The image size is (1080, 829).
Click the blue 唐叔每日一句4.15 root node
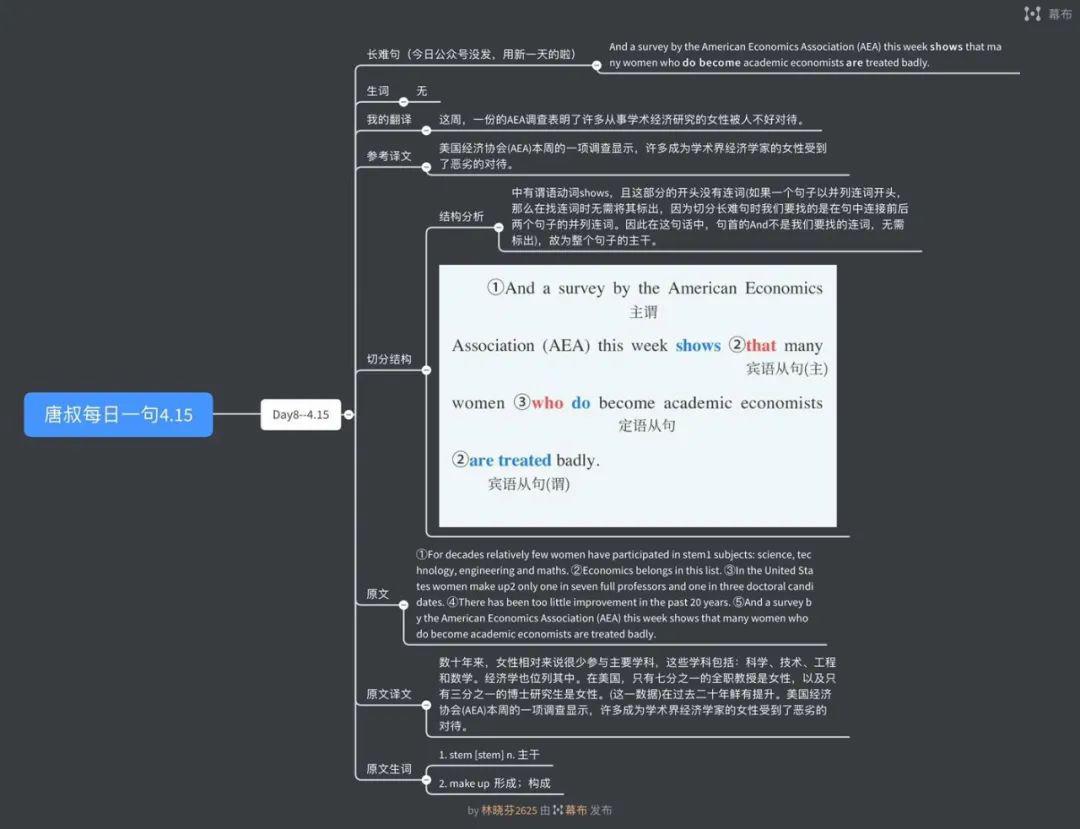118,414
